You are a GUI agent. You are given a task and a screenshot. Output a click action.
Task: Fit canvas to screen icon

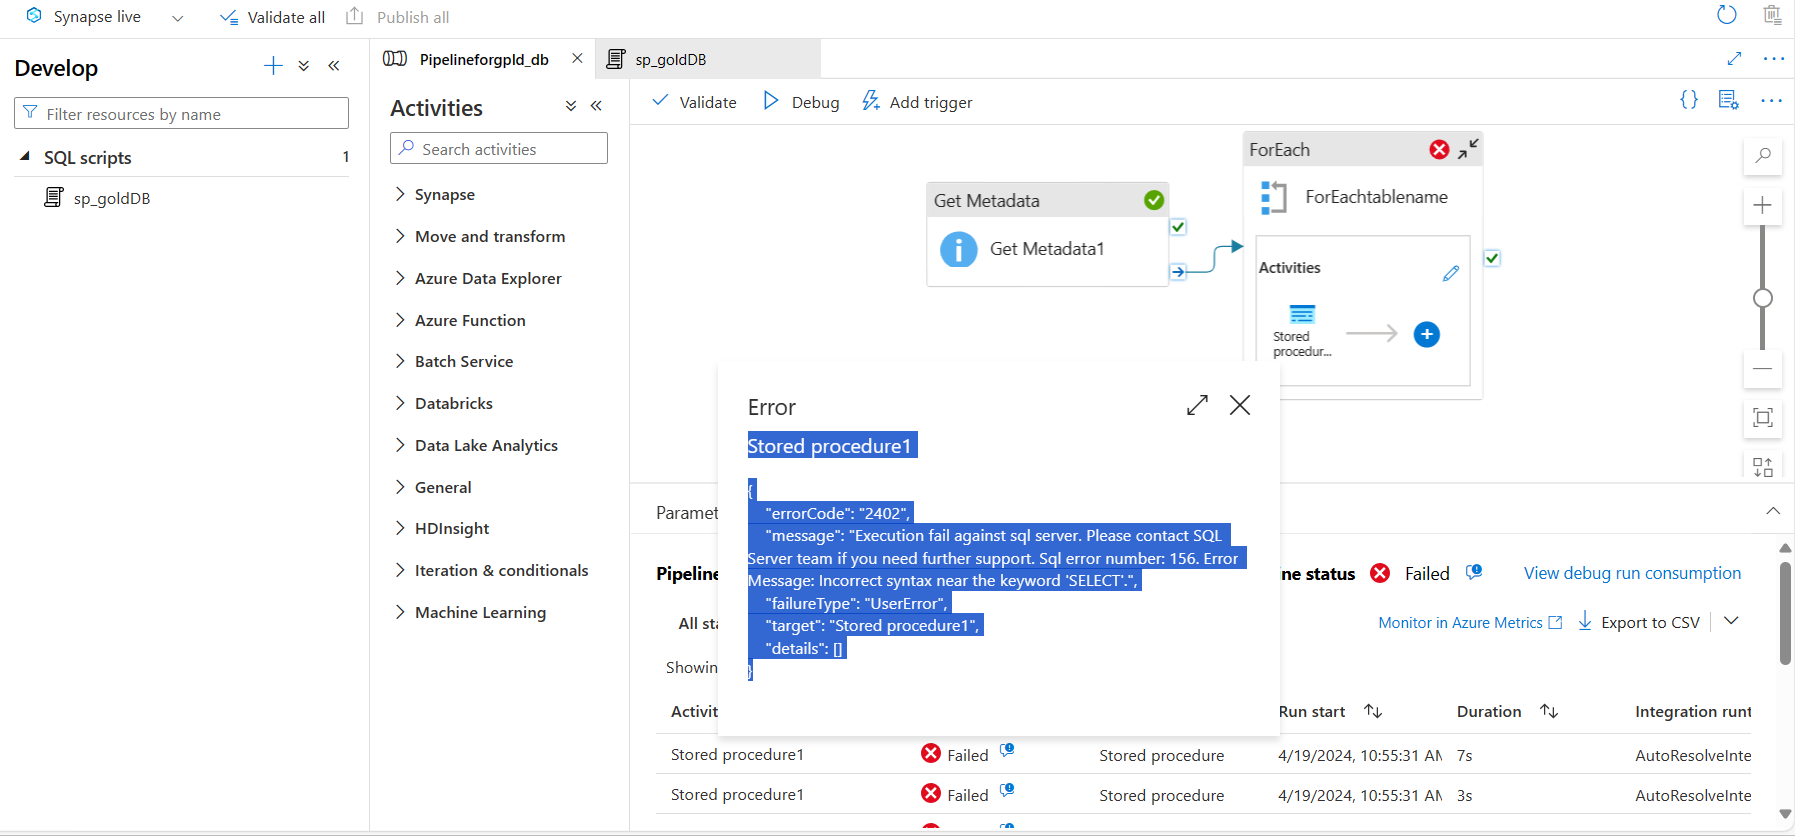point(1763,417)
